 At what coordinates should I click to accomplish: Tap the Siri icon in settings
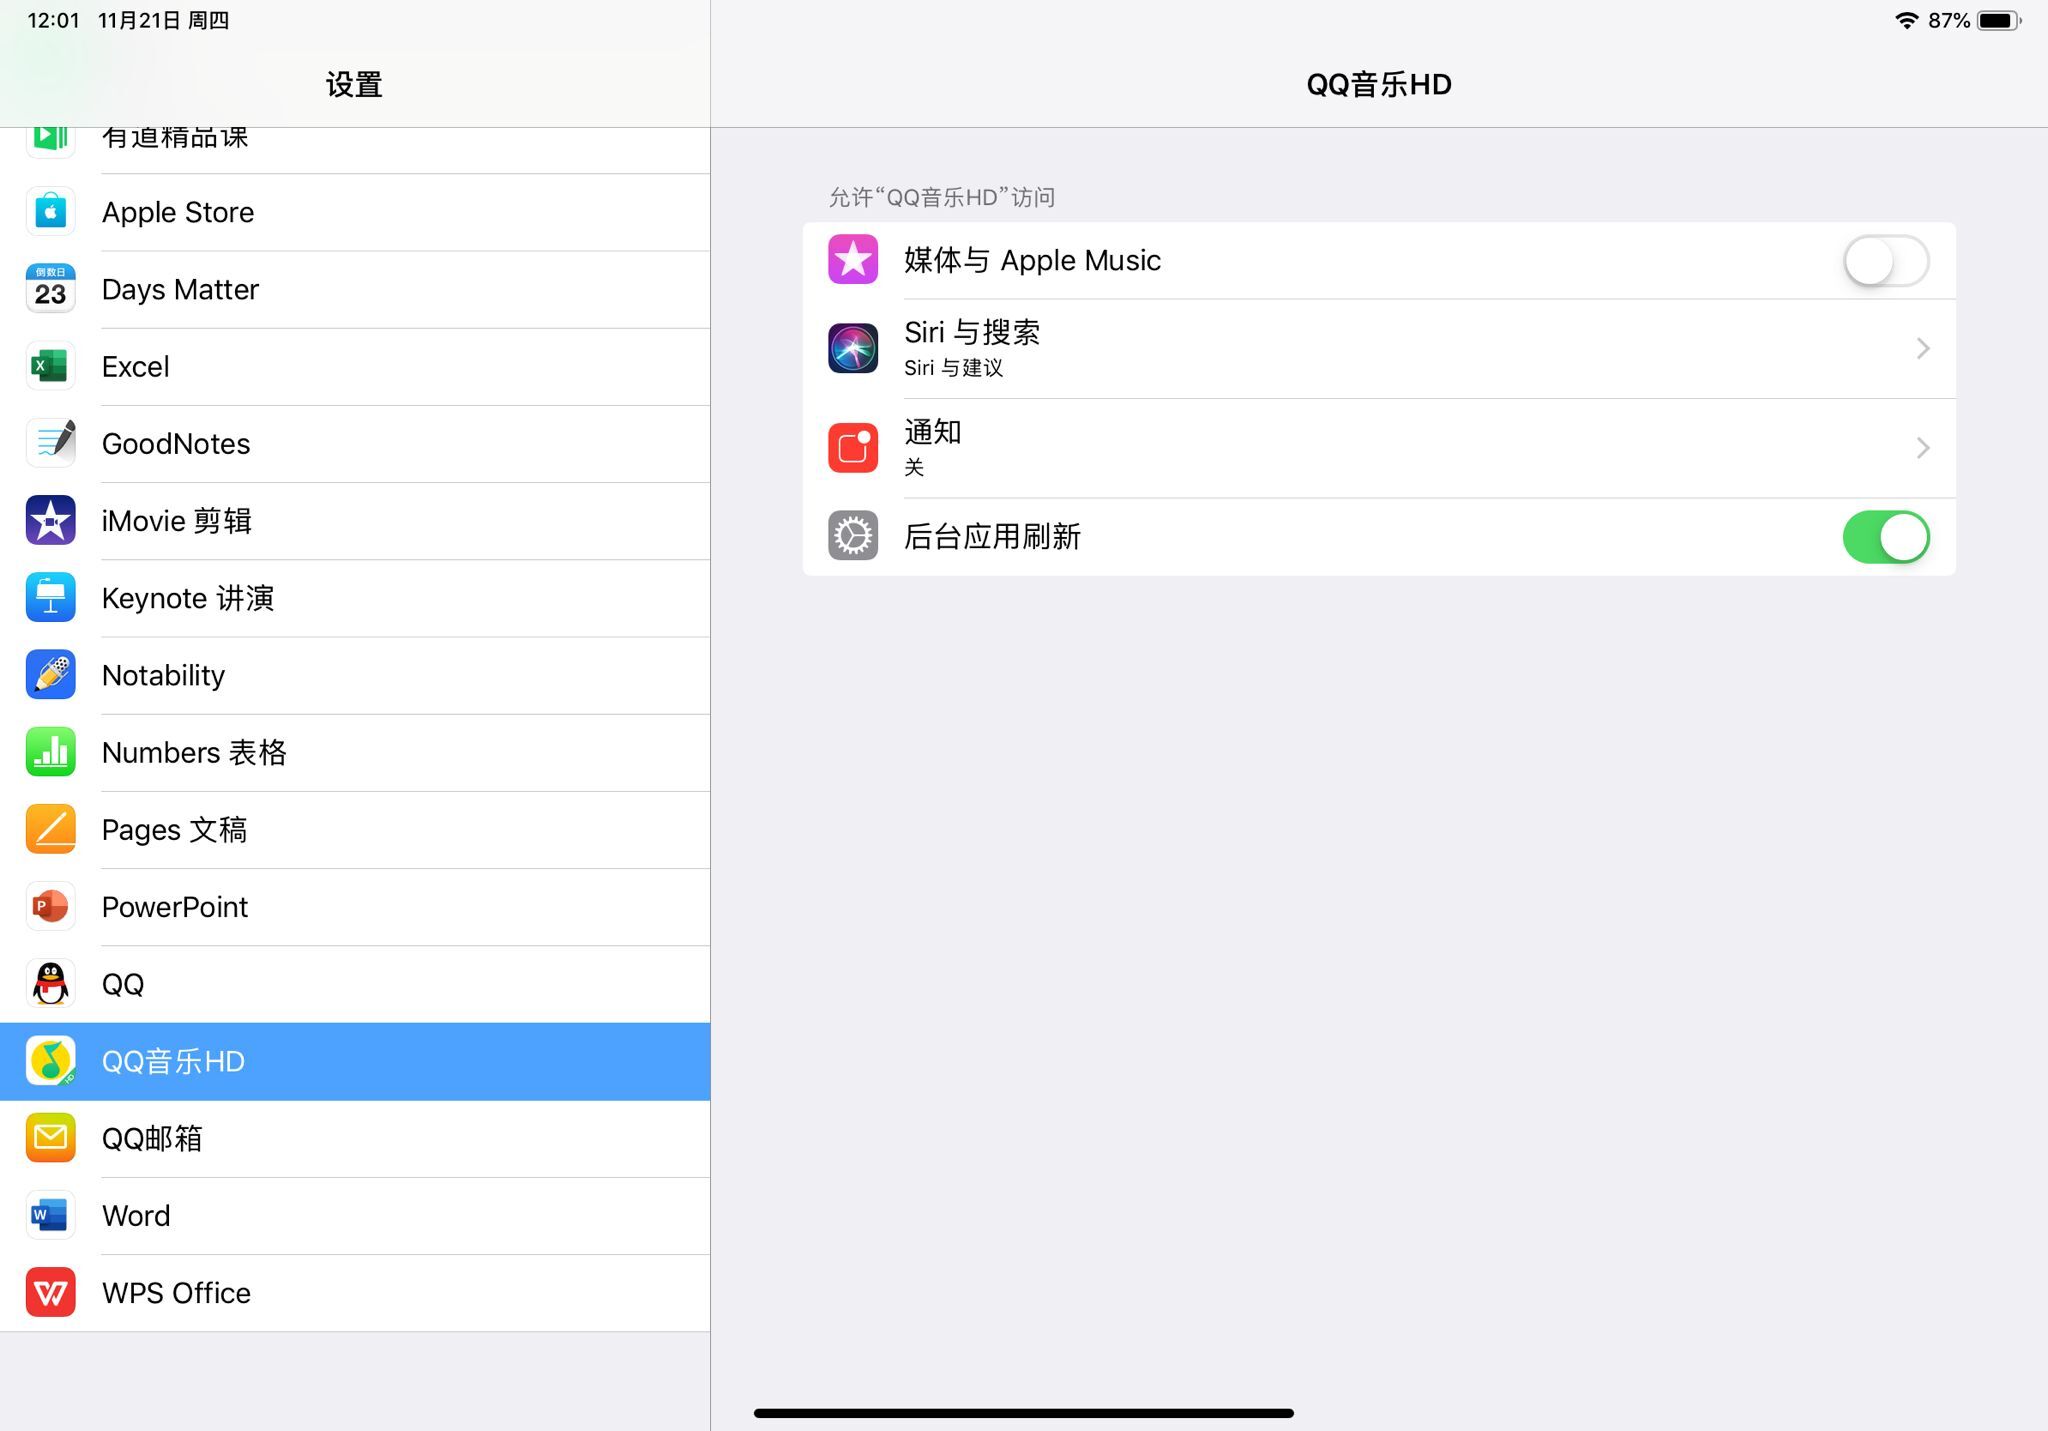(852, 348)
